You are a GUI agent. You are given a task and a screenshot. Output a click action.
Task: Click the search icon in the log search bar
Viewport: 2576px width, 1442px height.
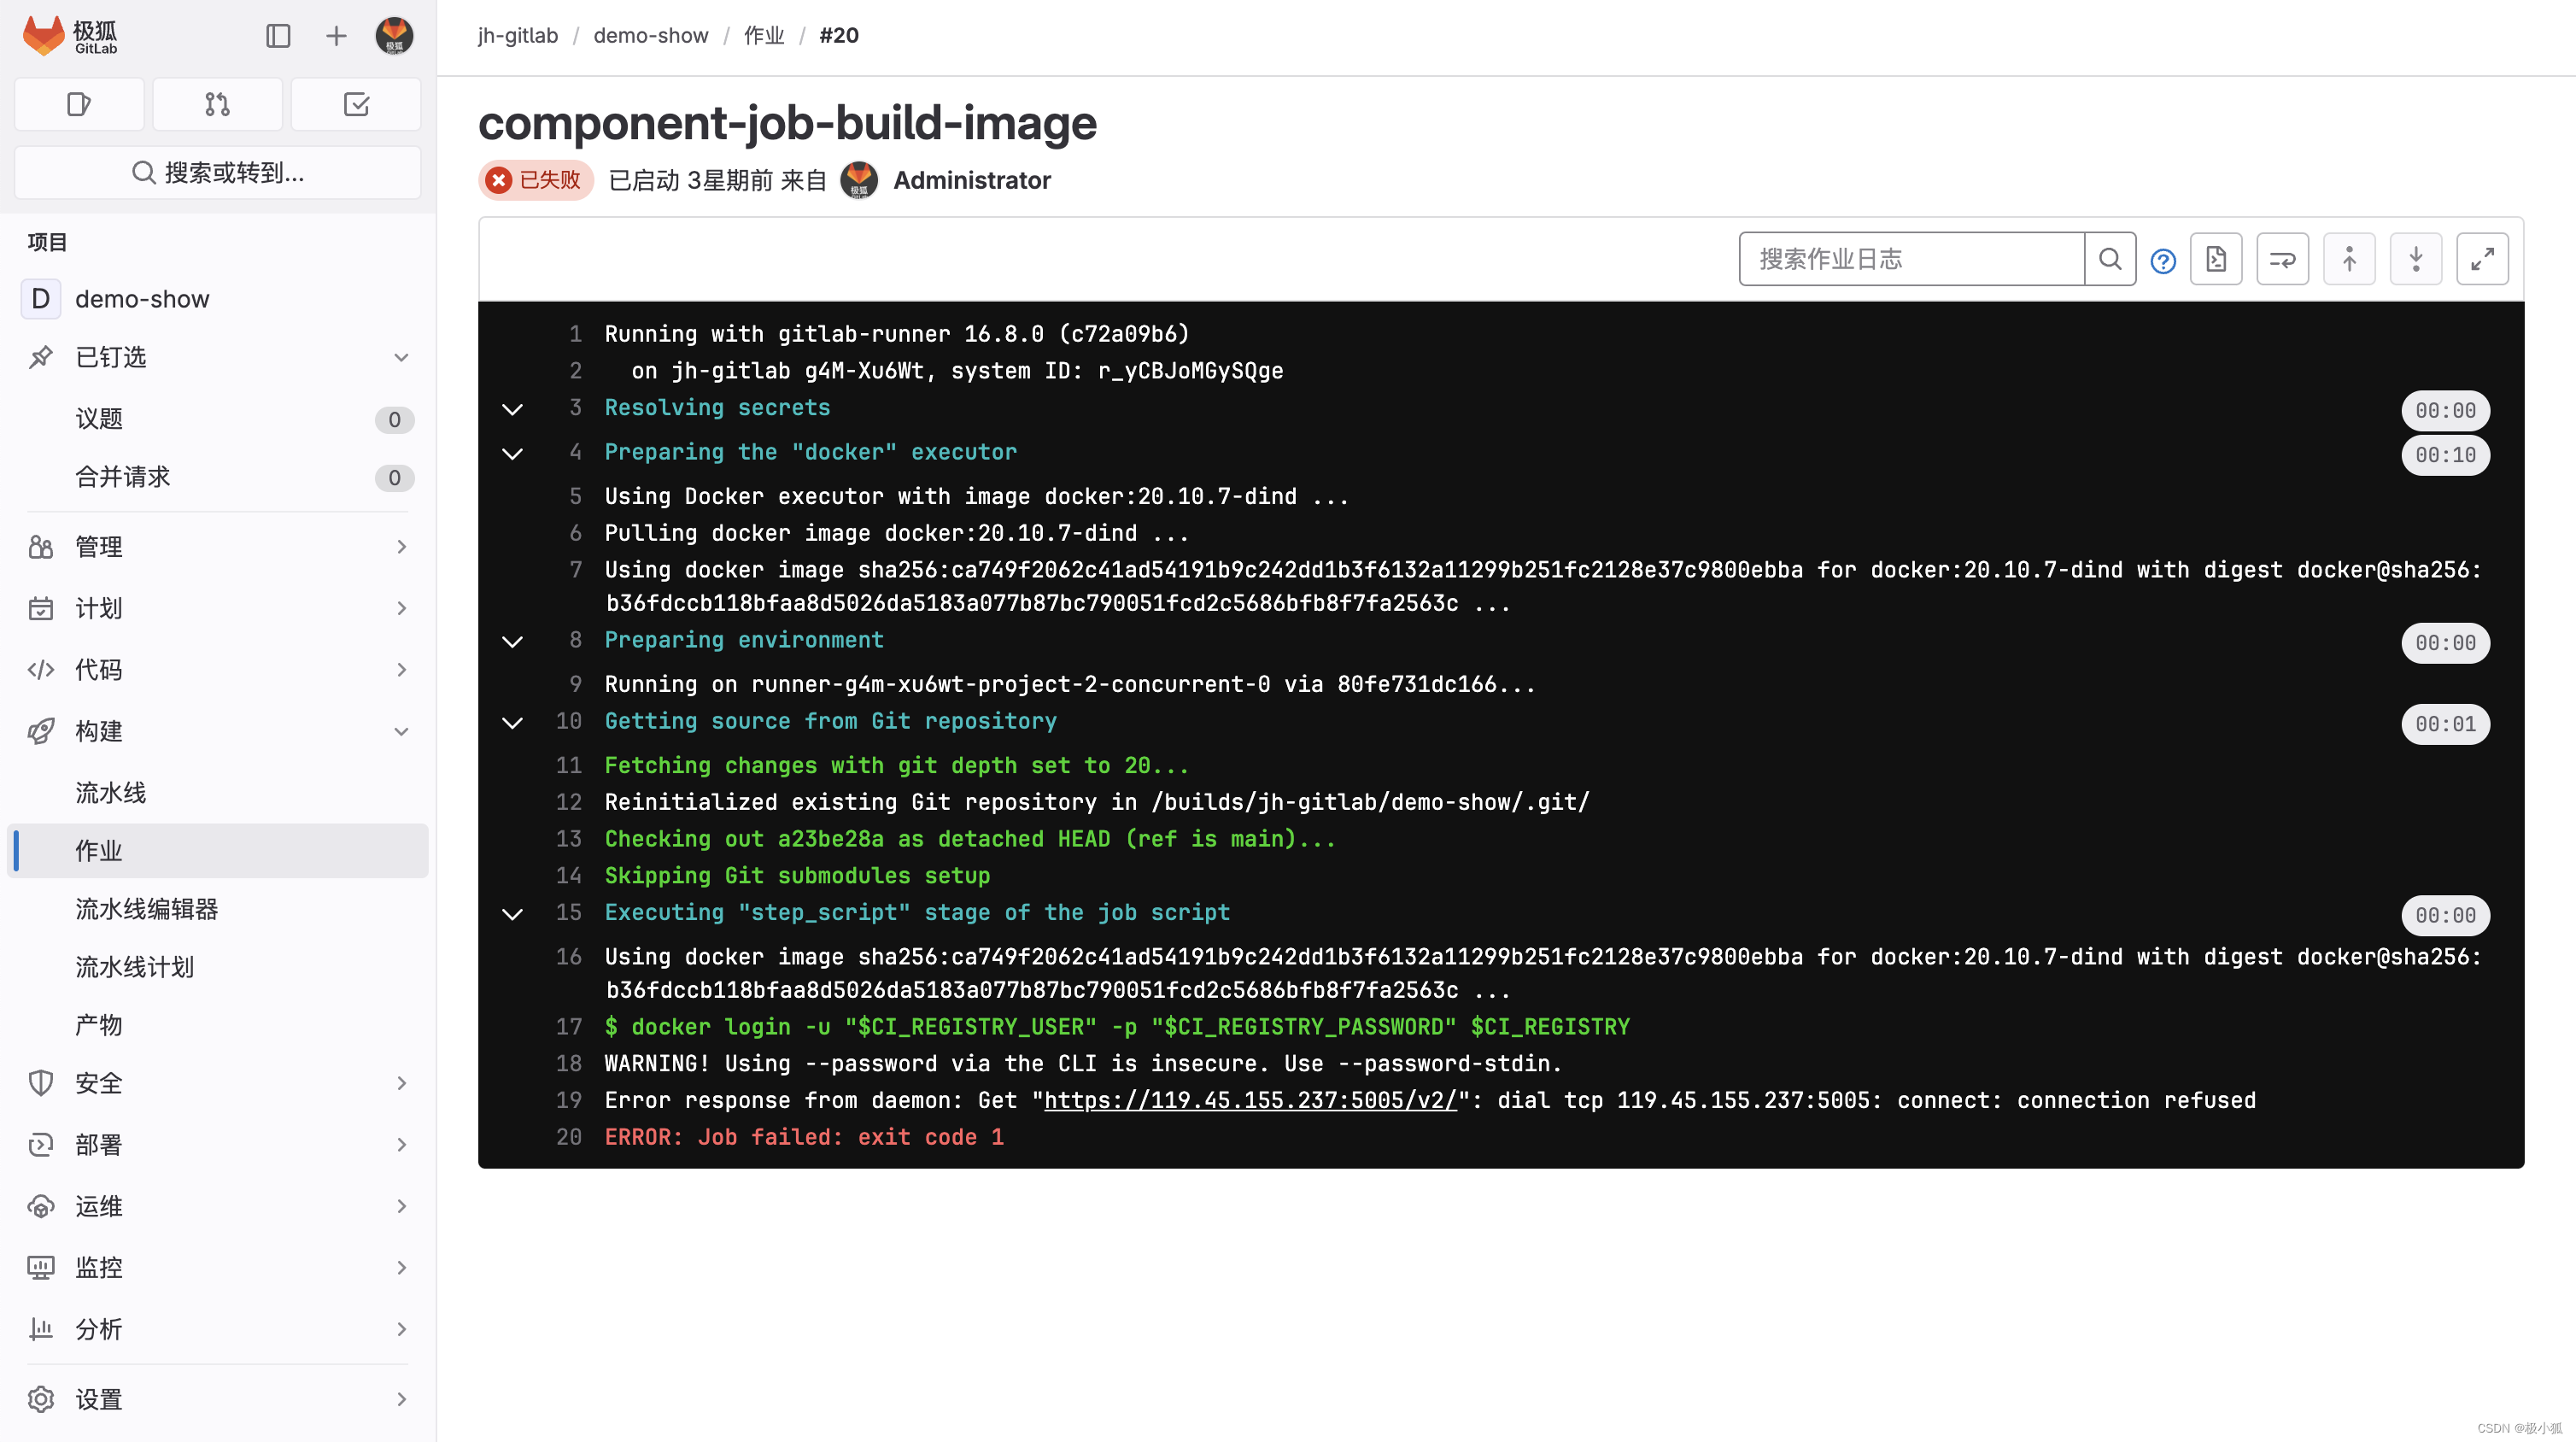(2110, 259)
